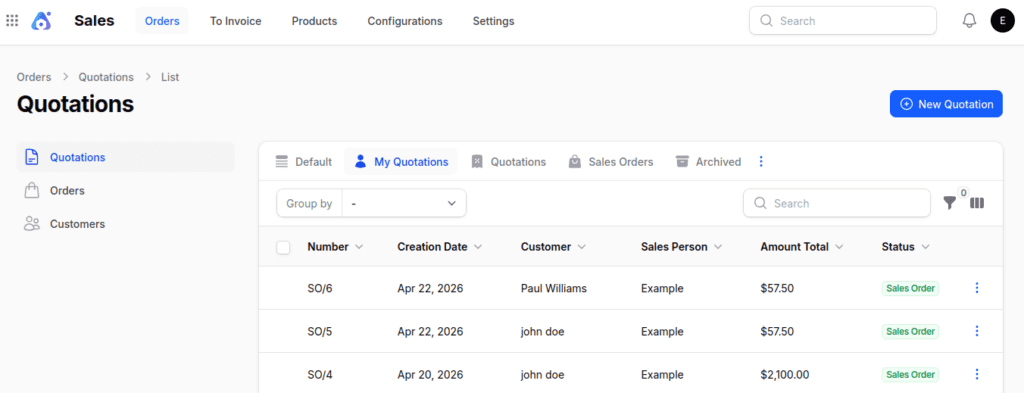Switch to the Sales Orders tab
The image size is (1024, 393).
tap(611, 162)
